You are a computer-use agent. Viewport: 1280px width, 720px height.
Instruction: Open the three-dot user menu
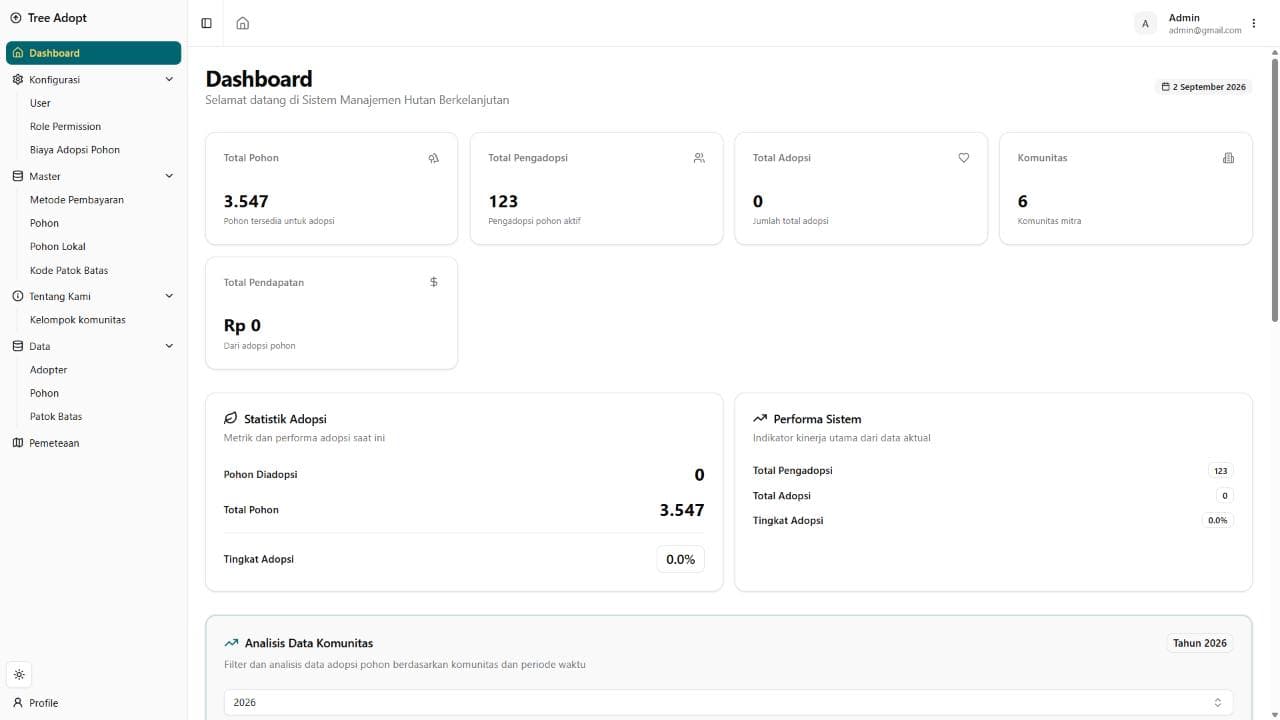(1254, 23)
